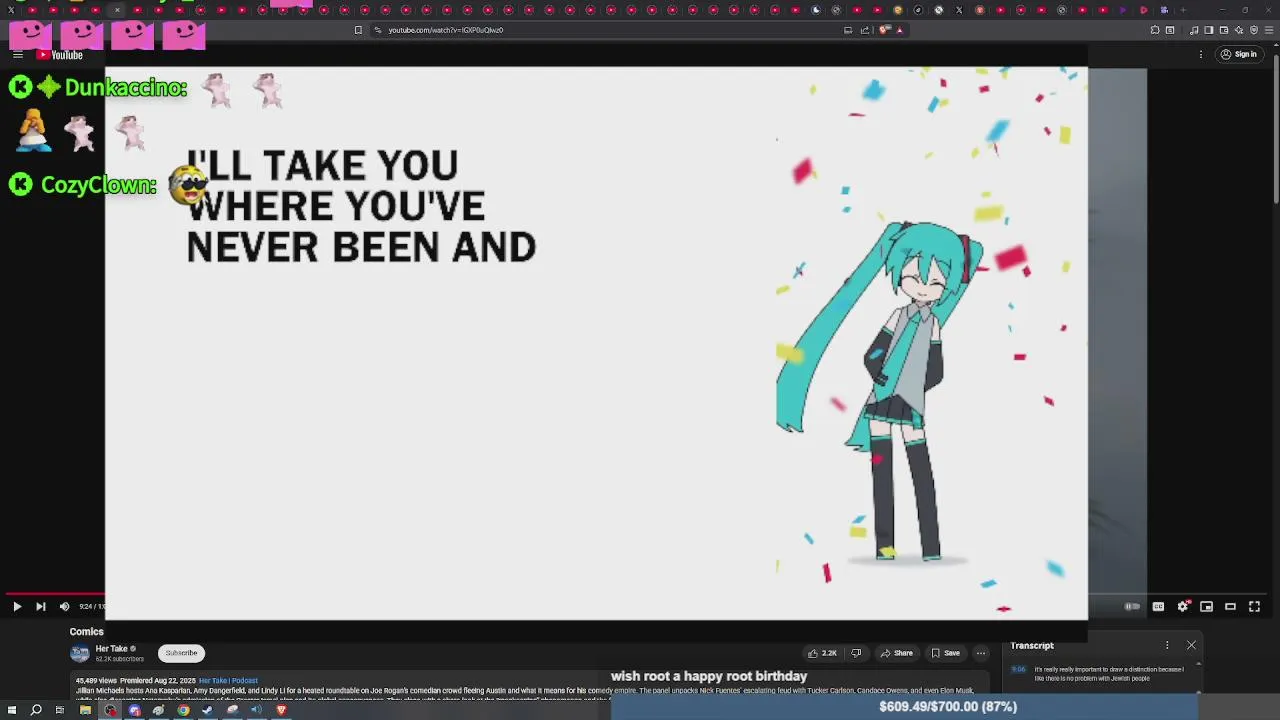Toggle closed captions CC
Viewport: 1280px width, 720px height.
tap(1158, 606)
